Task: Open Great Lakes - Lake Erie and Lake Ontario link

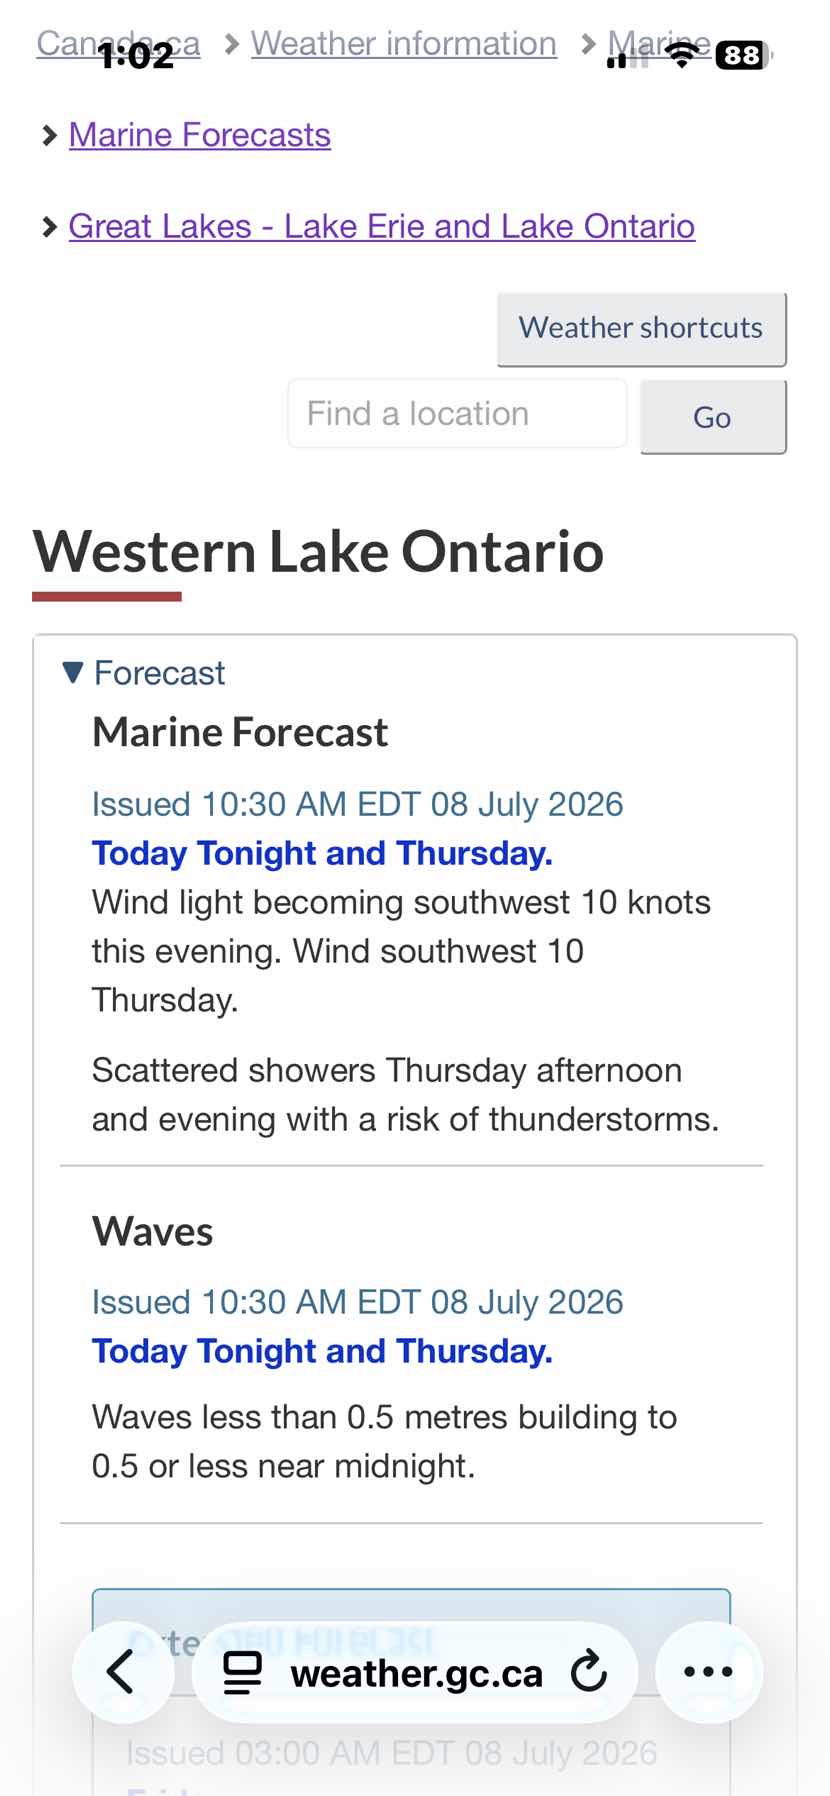Action: (382, 226)
